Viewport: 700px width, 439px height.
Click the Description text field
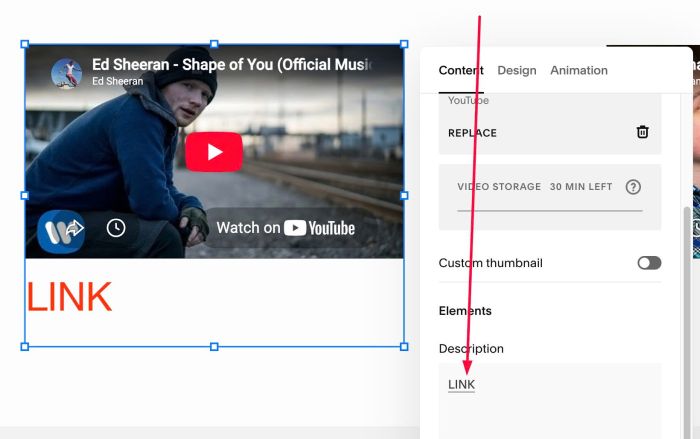(x=550, y=401)
